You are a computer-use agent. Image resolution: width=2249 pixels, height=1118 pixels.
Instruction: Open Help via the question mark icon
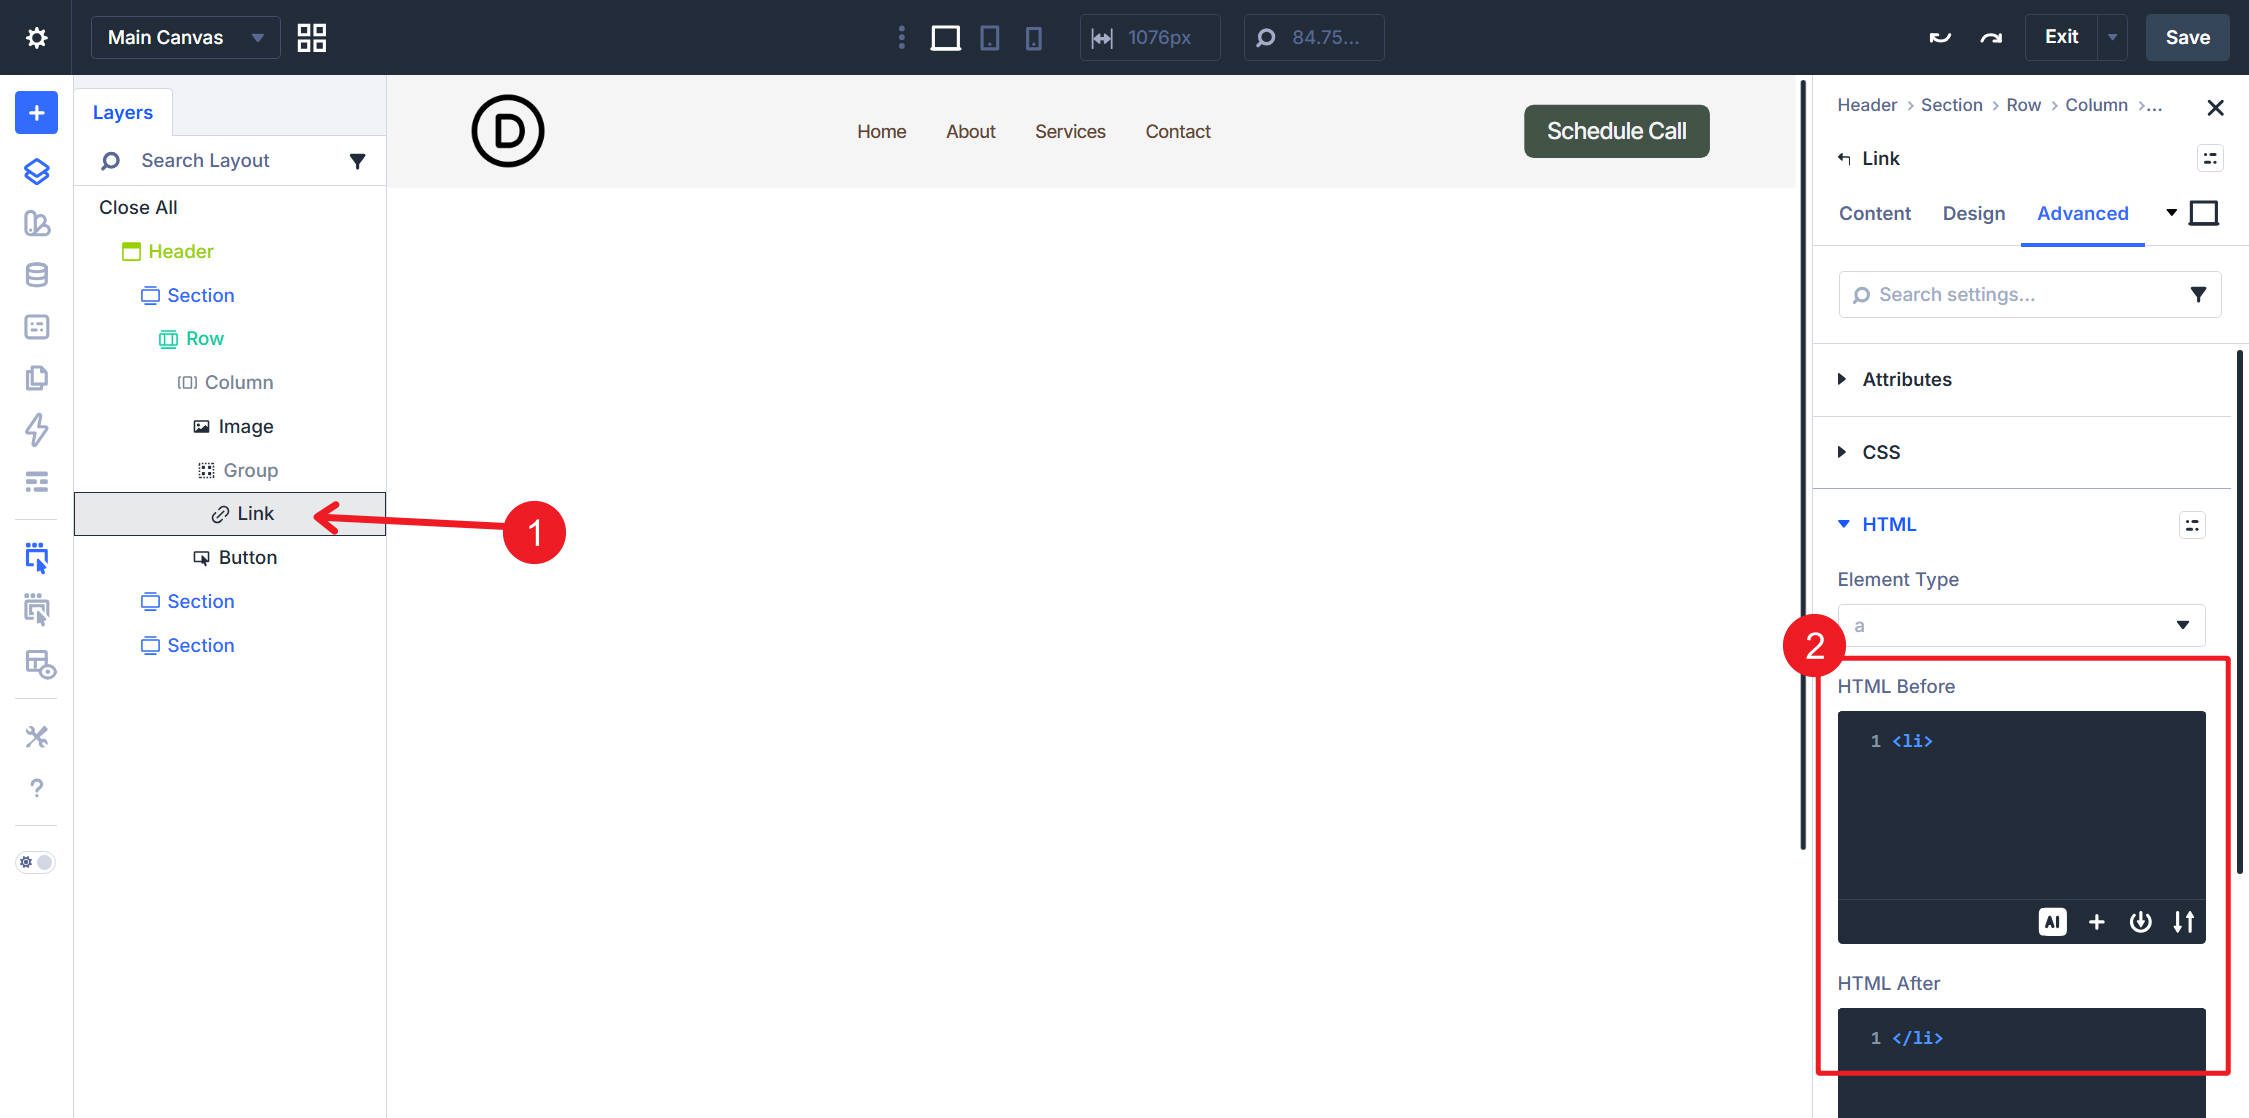tap(36, 788)
